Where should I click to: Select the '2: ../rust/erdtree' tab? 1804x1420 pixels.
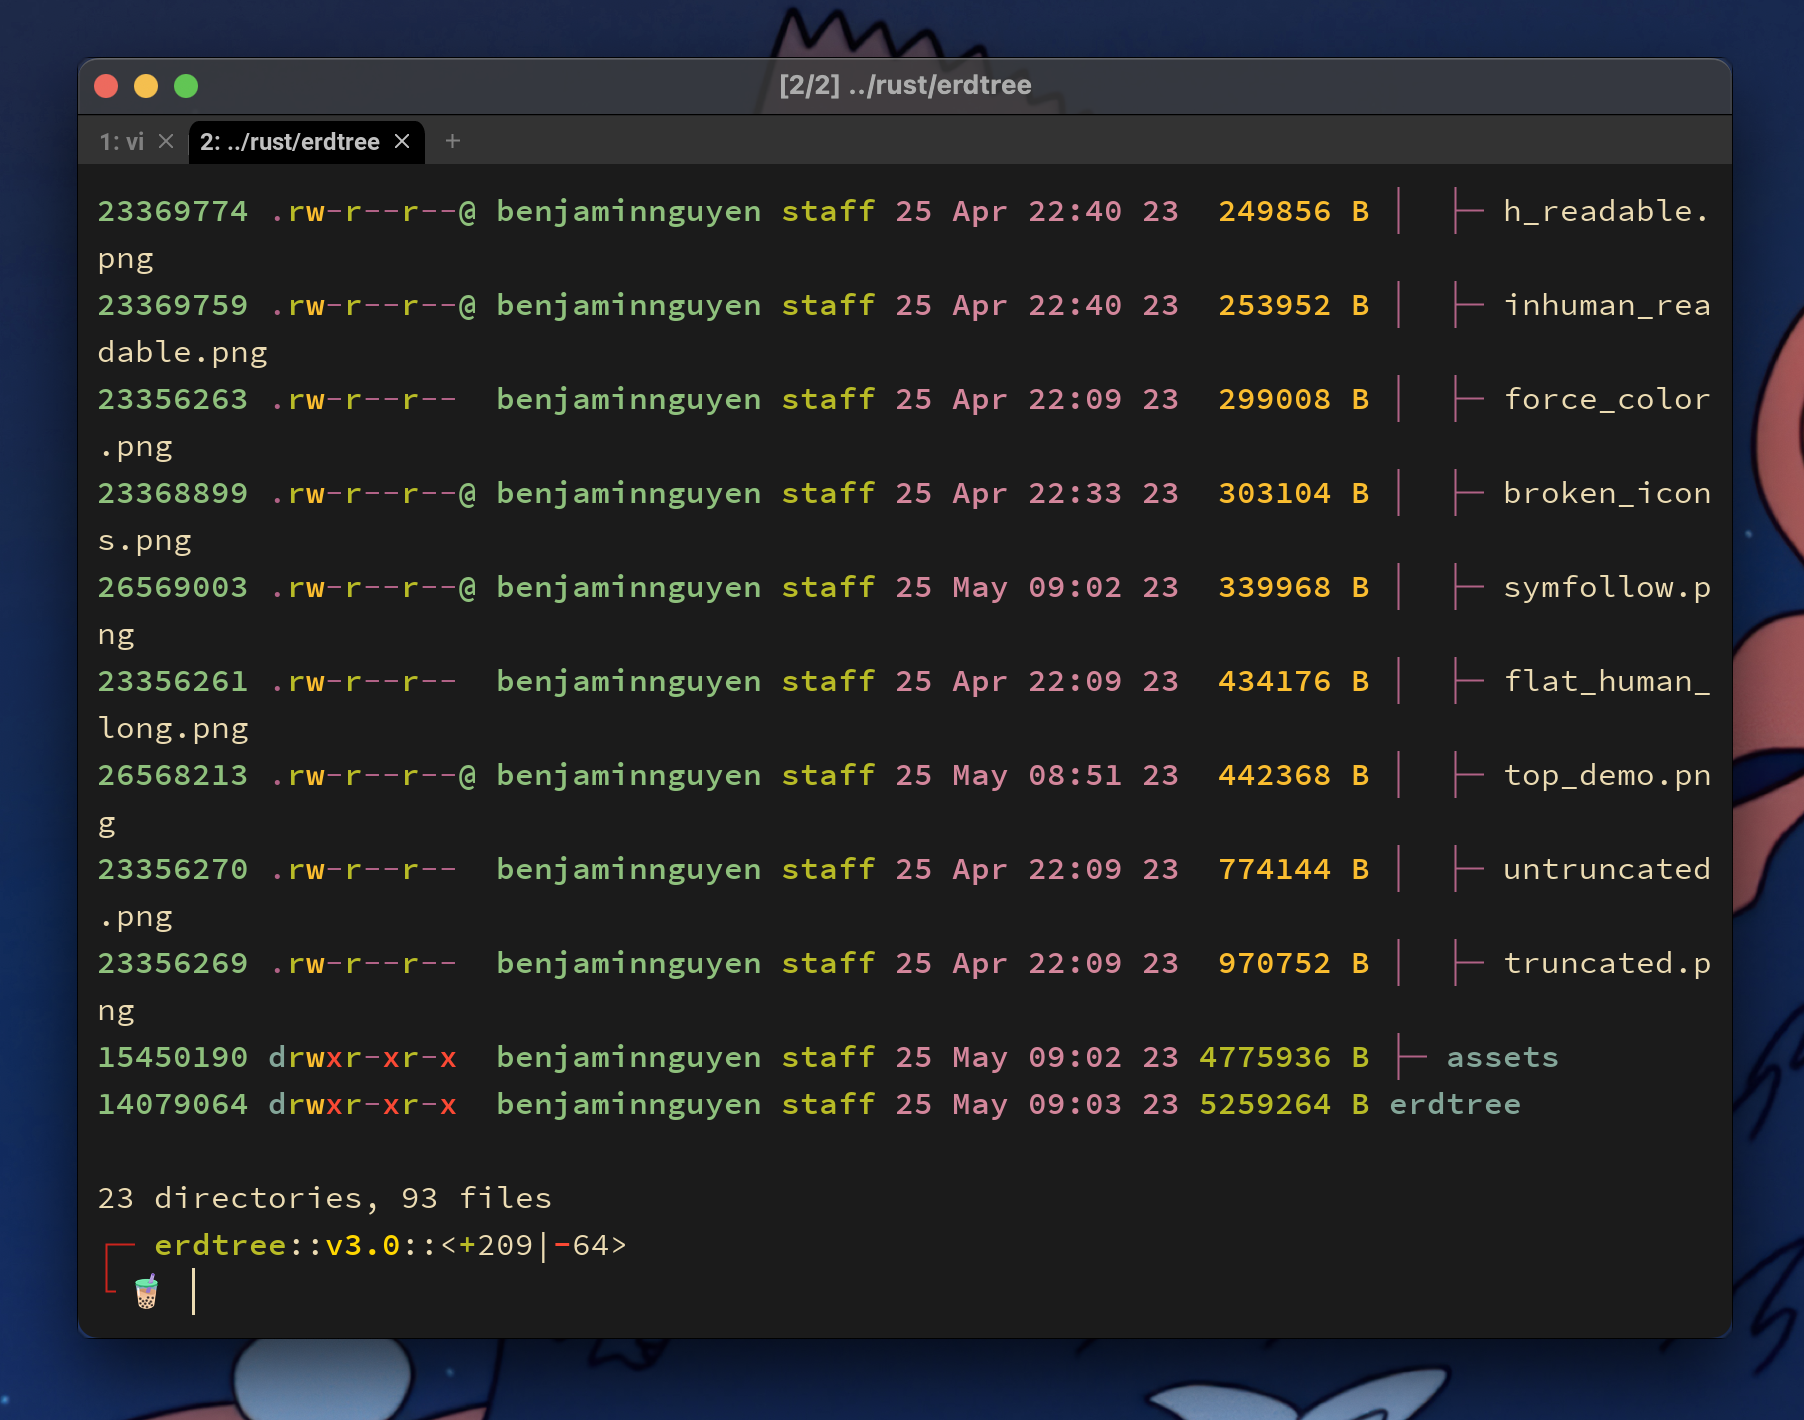tap(289, 142)
